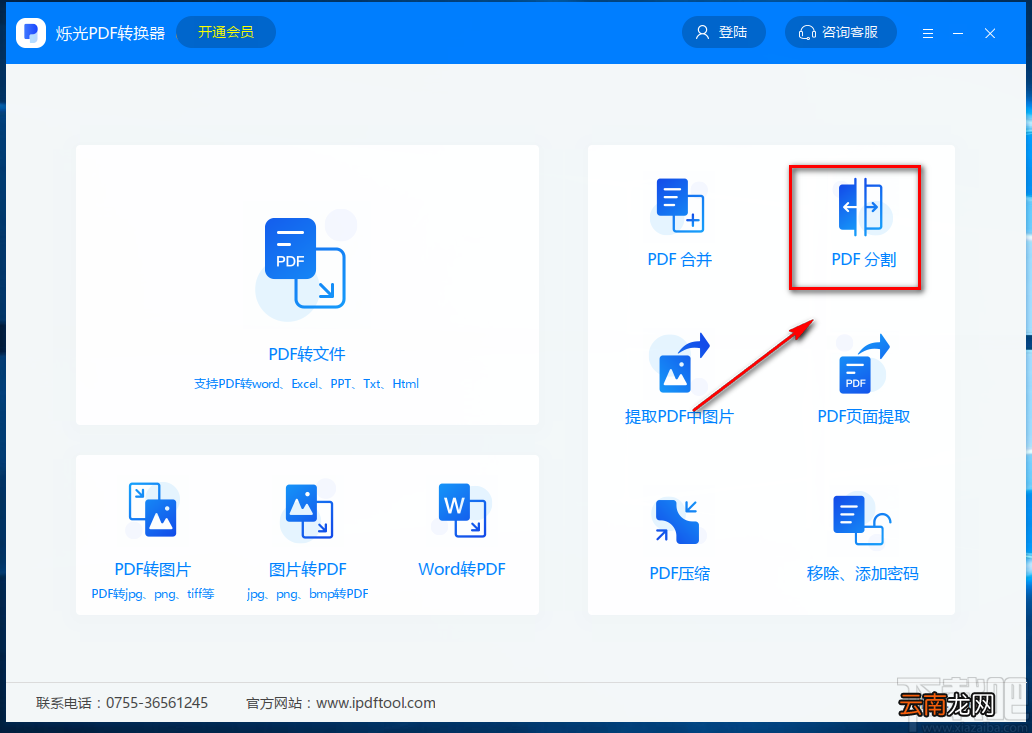Image resolution: width=1032 pixels, height=733 pixels.
Task: Click the 登陆 login button
Action: pyautogui.click(x=723, y=32)
